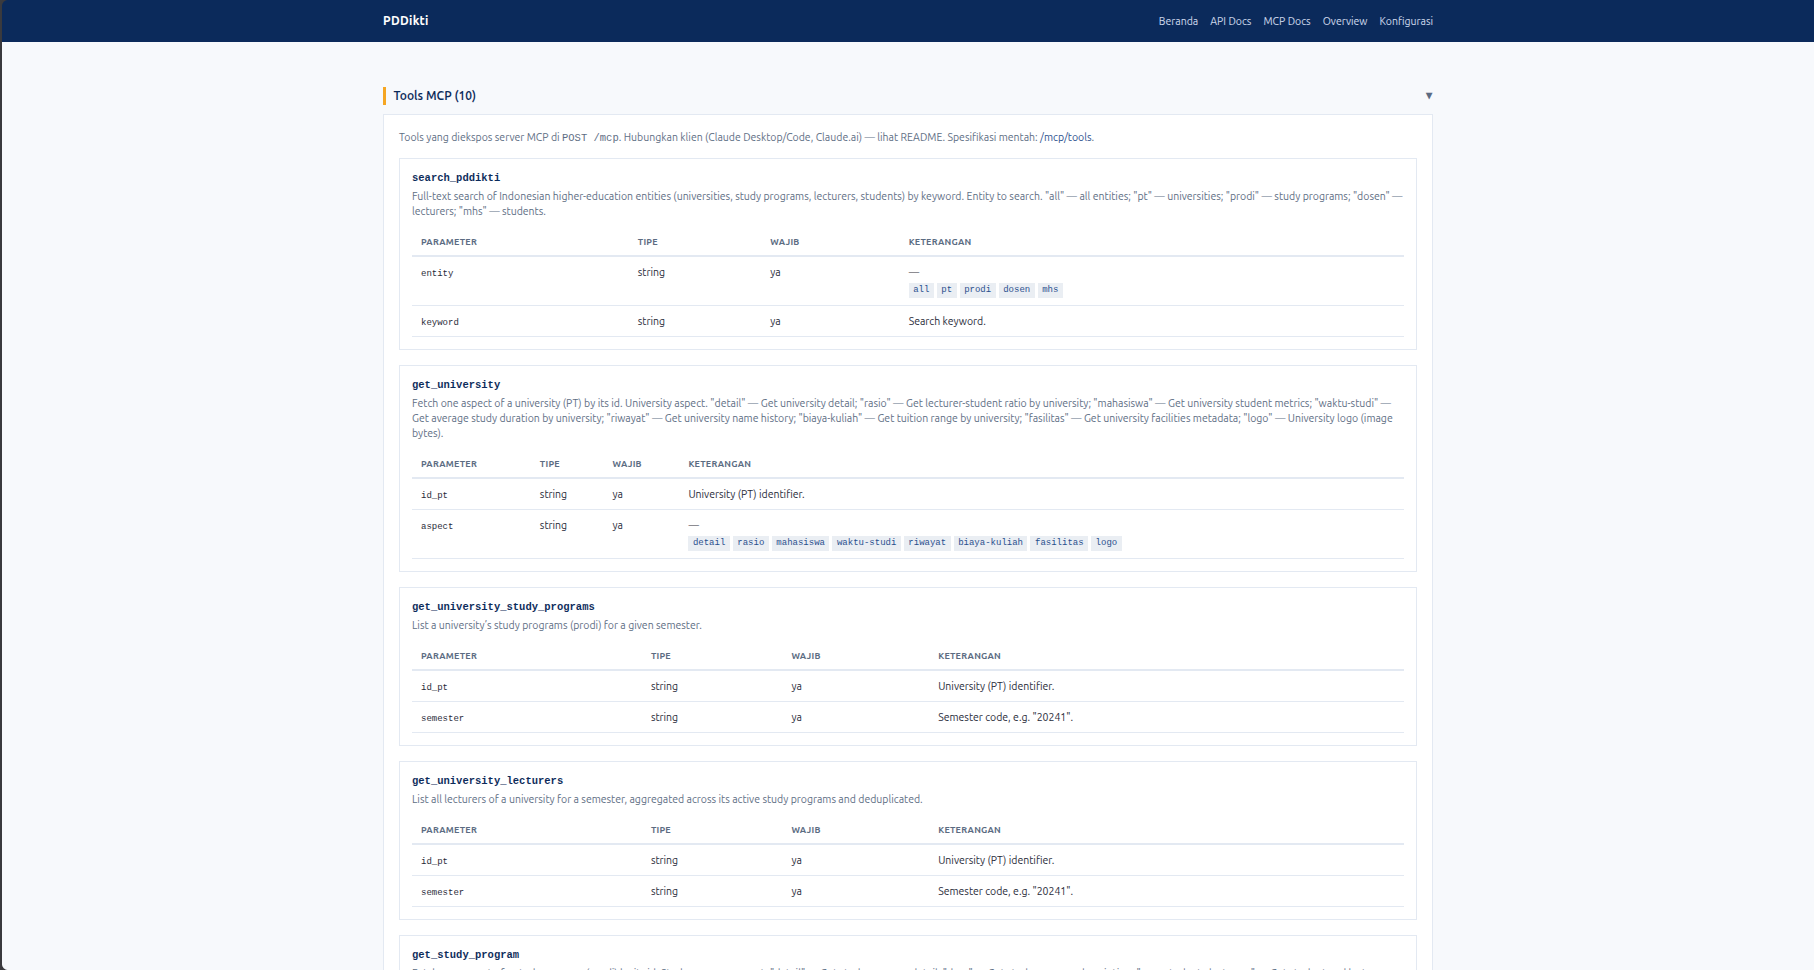Screen dimensions: 1814x970
Task: Open the PDDikti home logo
Action: click(405, 20)
